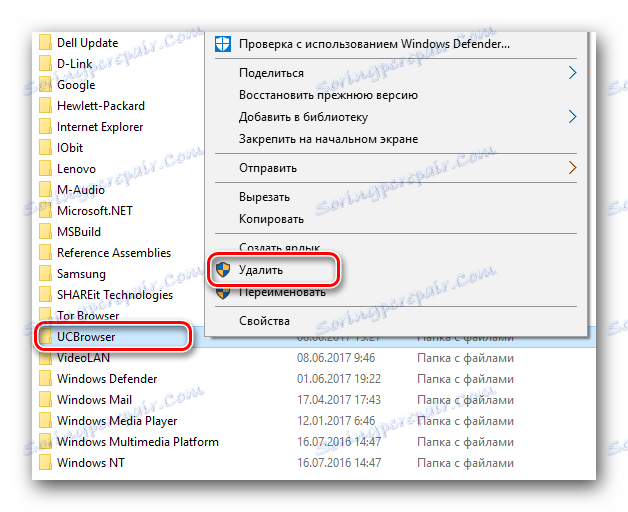Click the Windows Media Player folder icon

click(x=45, y=421)
